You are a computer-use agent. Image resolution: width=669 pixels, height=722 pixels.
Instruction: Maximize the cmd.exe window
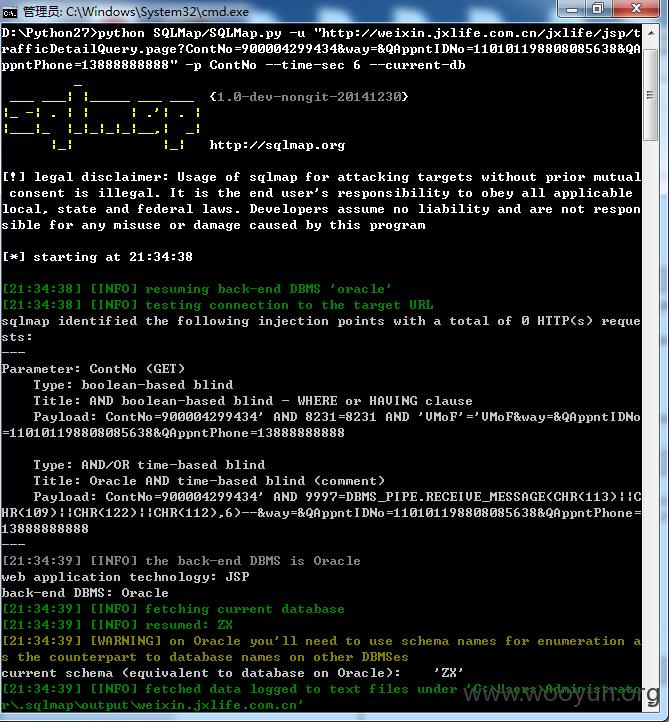598,9
